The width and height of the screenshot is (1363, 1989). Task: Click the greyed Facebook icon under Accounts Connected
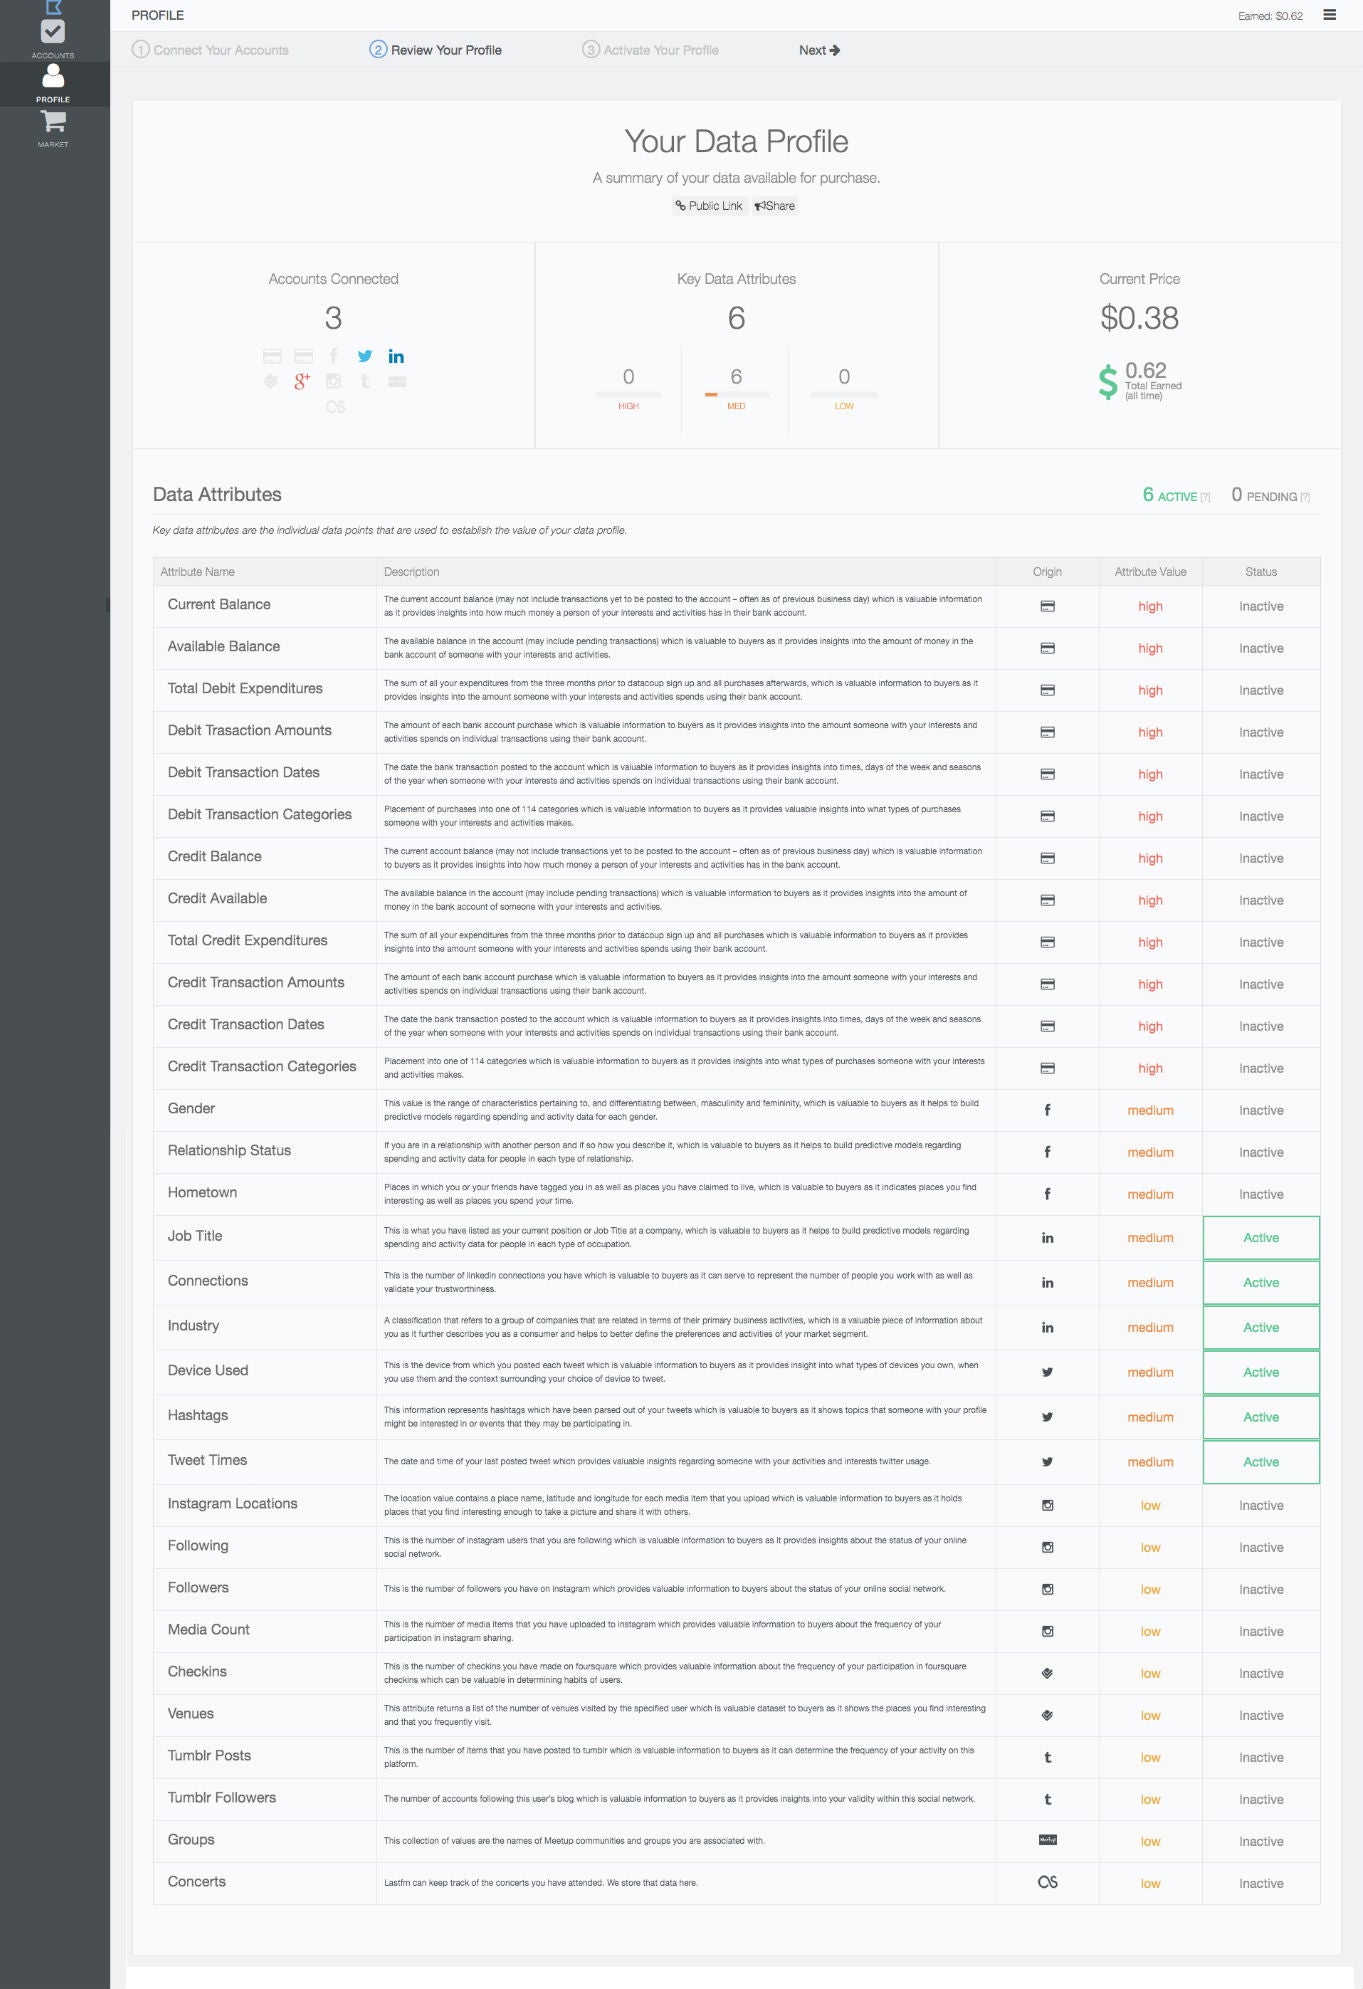(x=334, y=356)
